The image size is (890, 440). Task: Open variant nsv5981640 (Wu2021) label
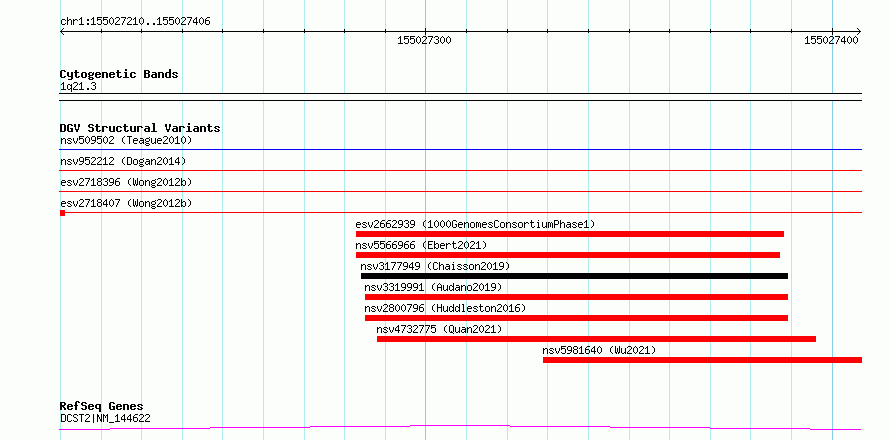point(599,350)
